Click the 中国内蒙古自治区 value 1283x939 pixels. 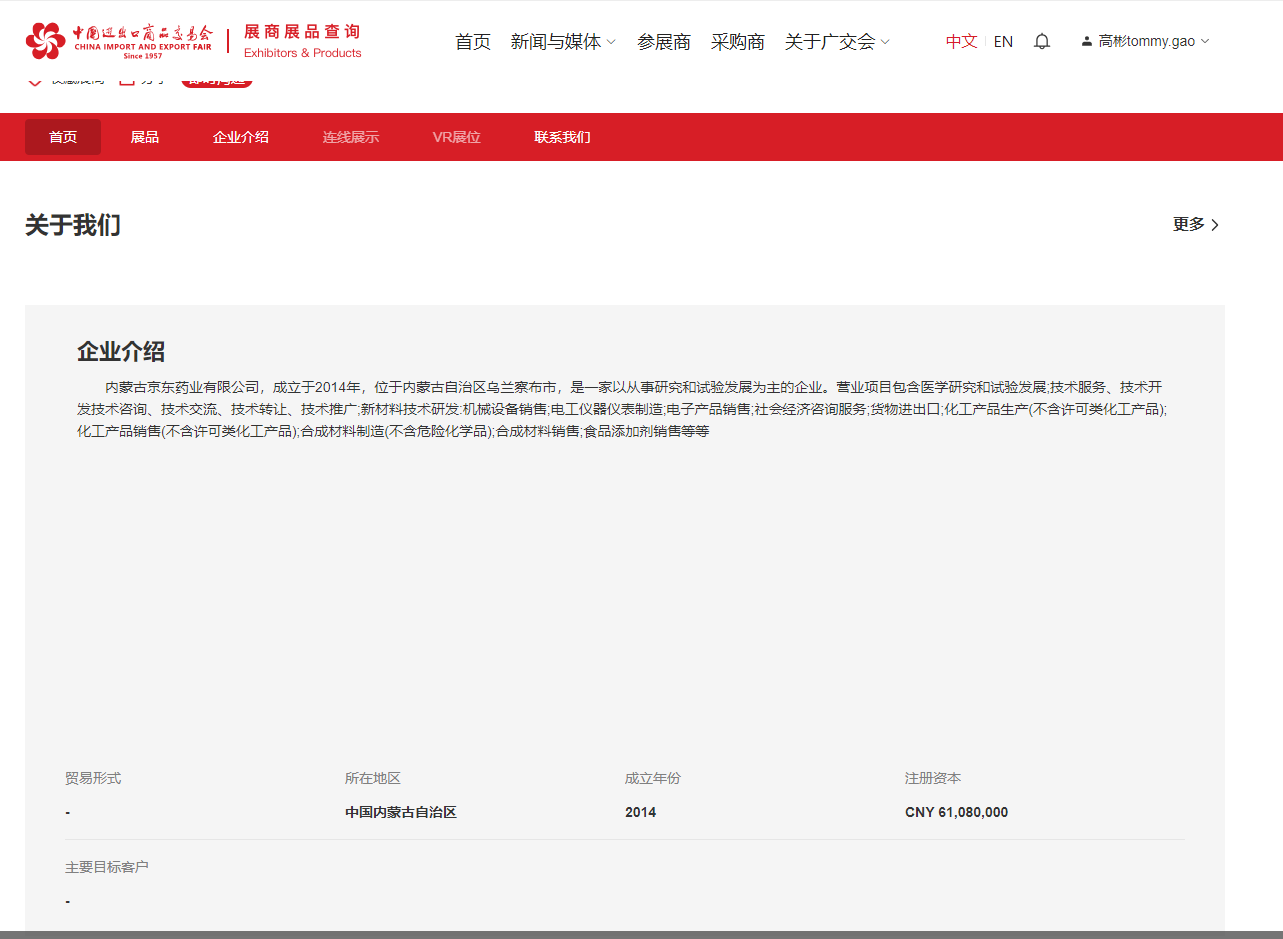tap(401, 812)
